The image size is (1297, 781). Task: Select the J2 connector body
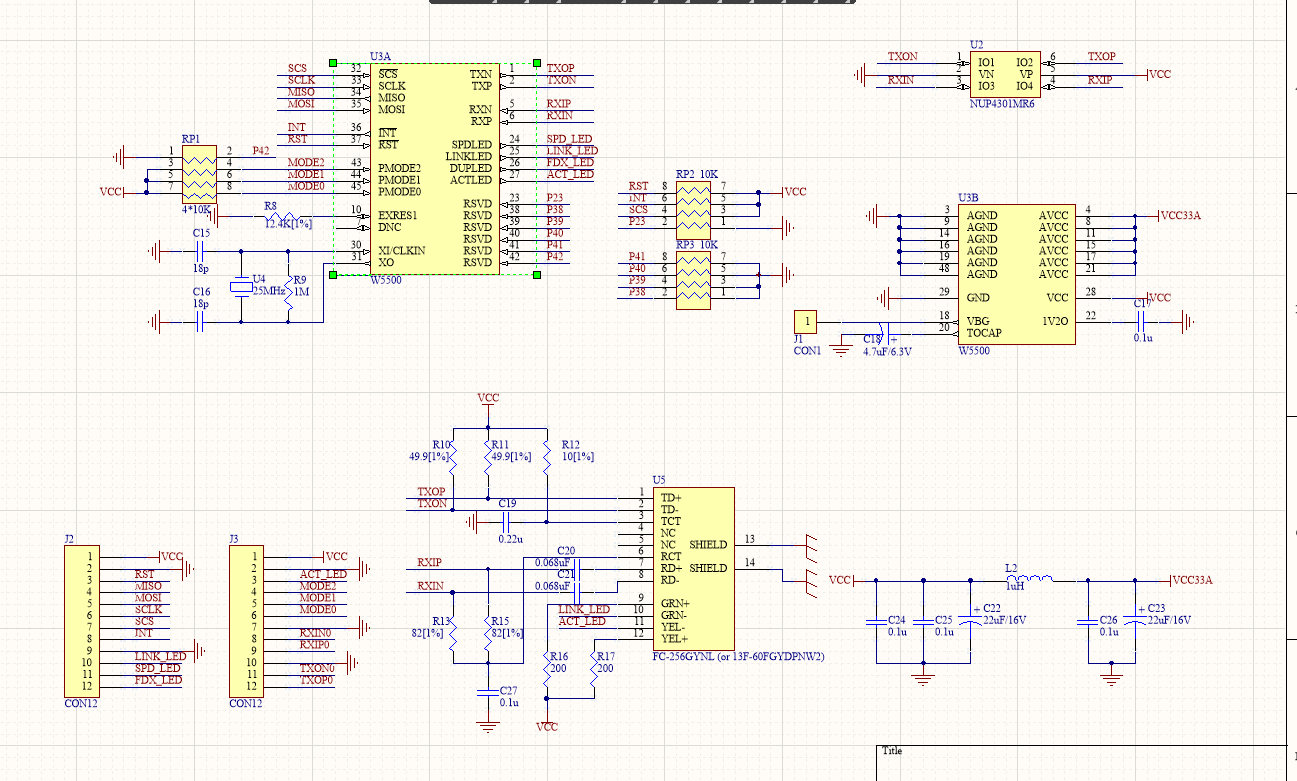(80, 621)
